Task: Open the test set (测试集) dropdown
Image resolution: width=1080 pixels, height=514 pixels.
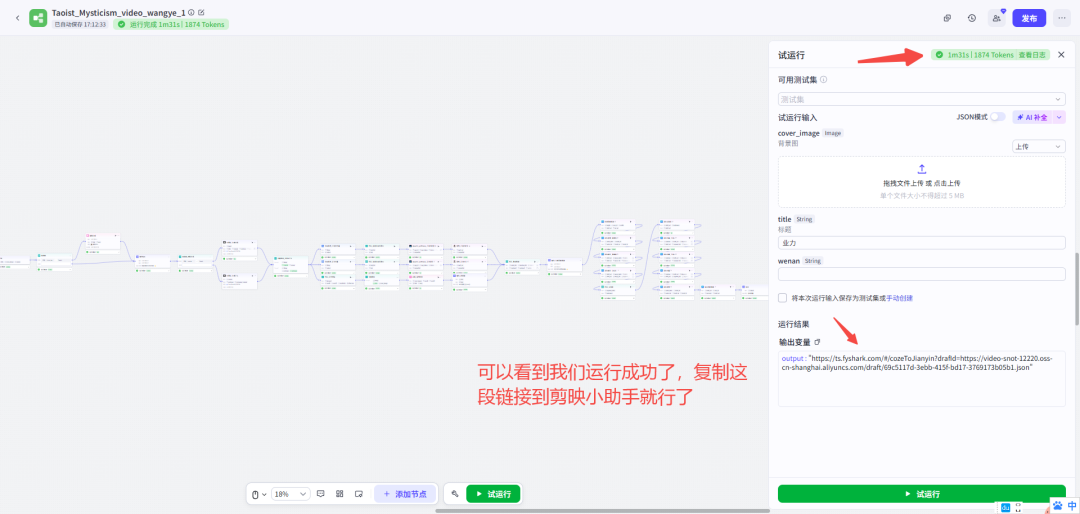Action: pos(922,99)
